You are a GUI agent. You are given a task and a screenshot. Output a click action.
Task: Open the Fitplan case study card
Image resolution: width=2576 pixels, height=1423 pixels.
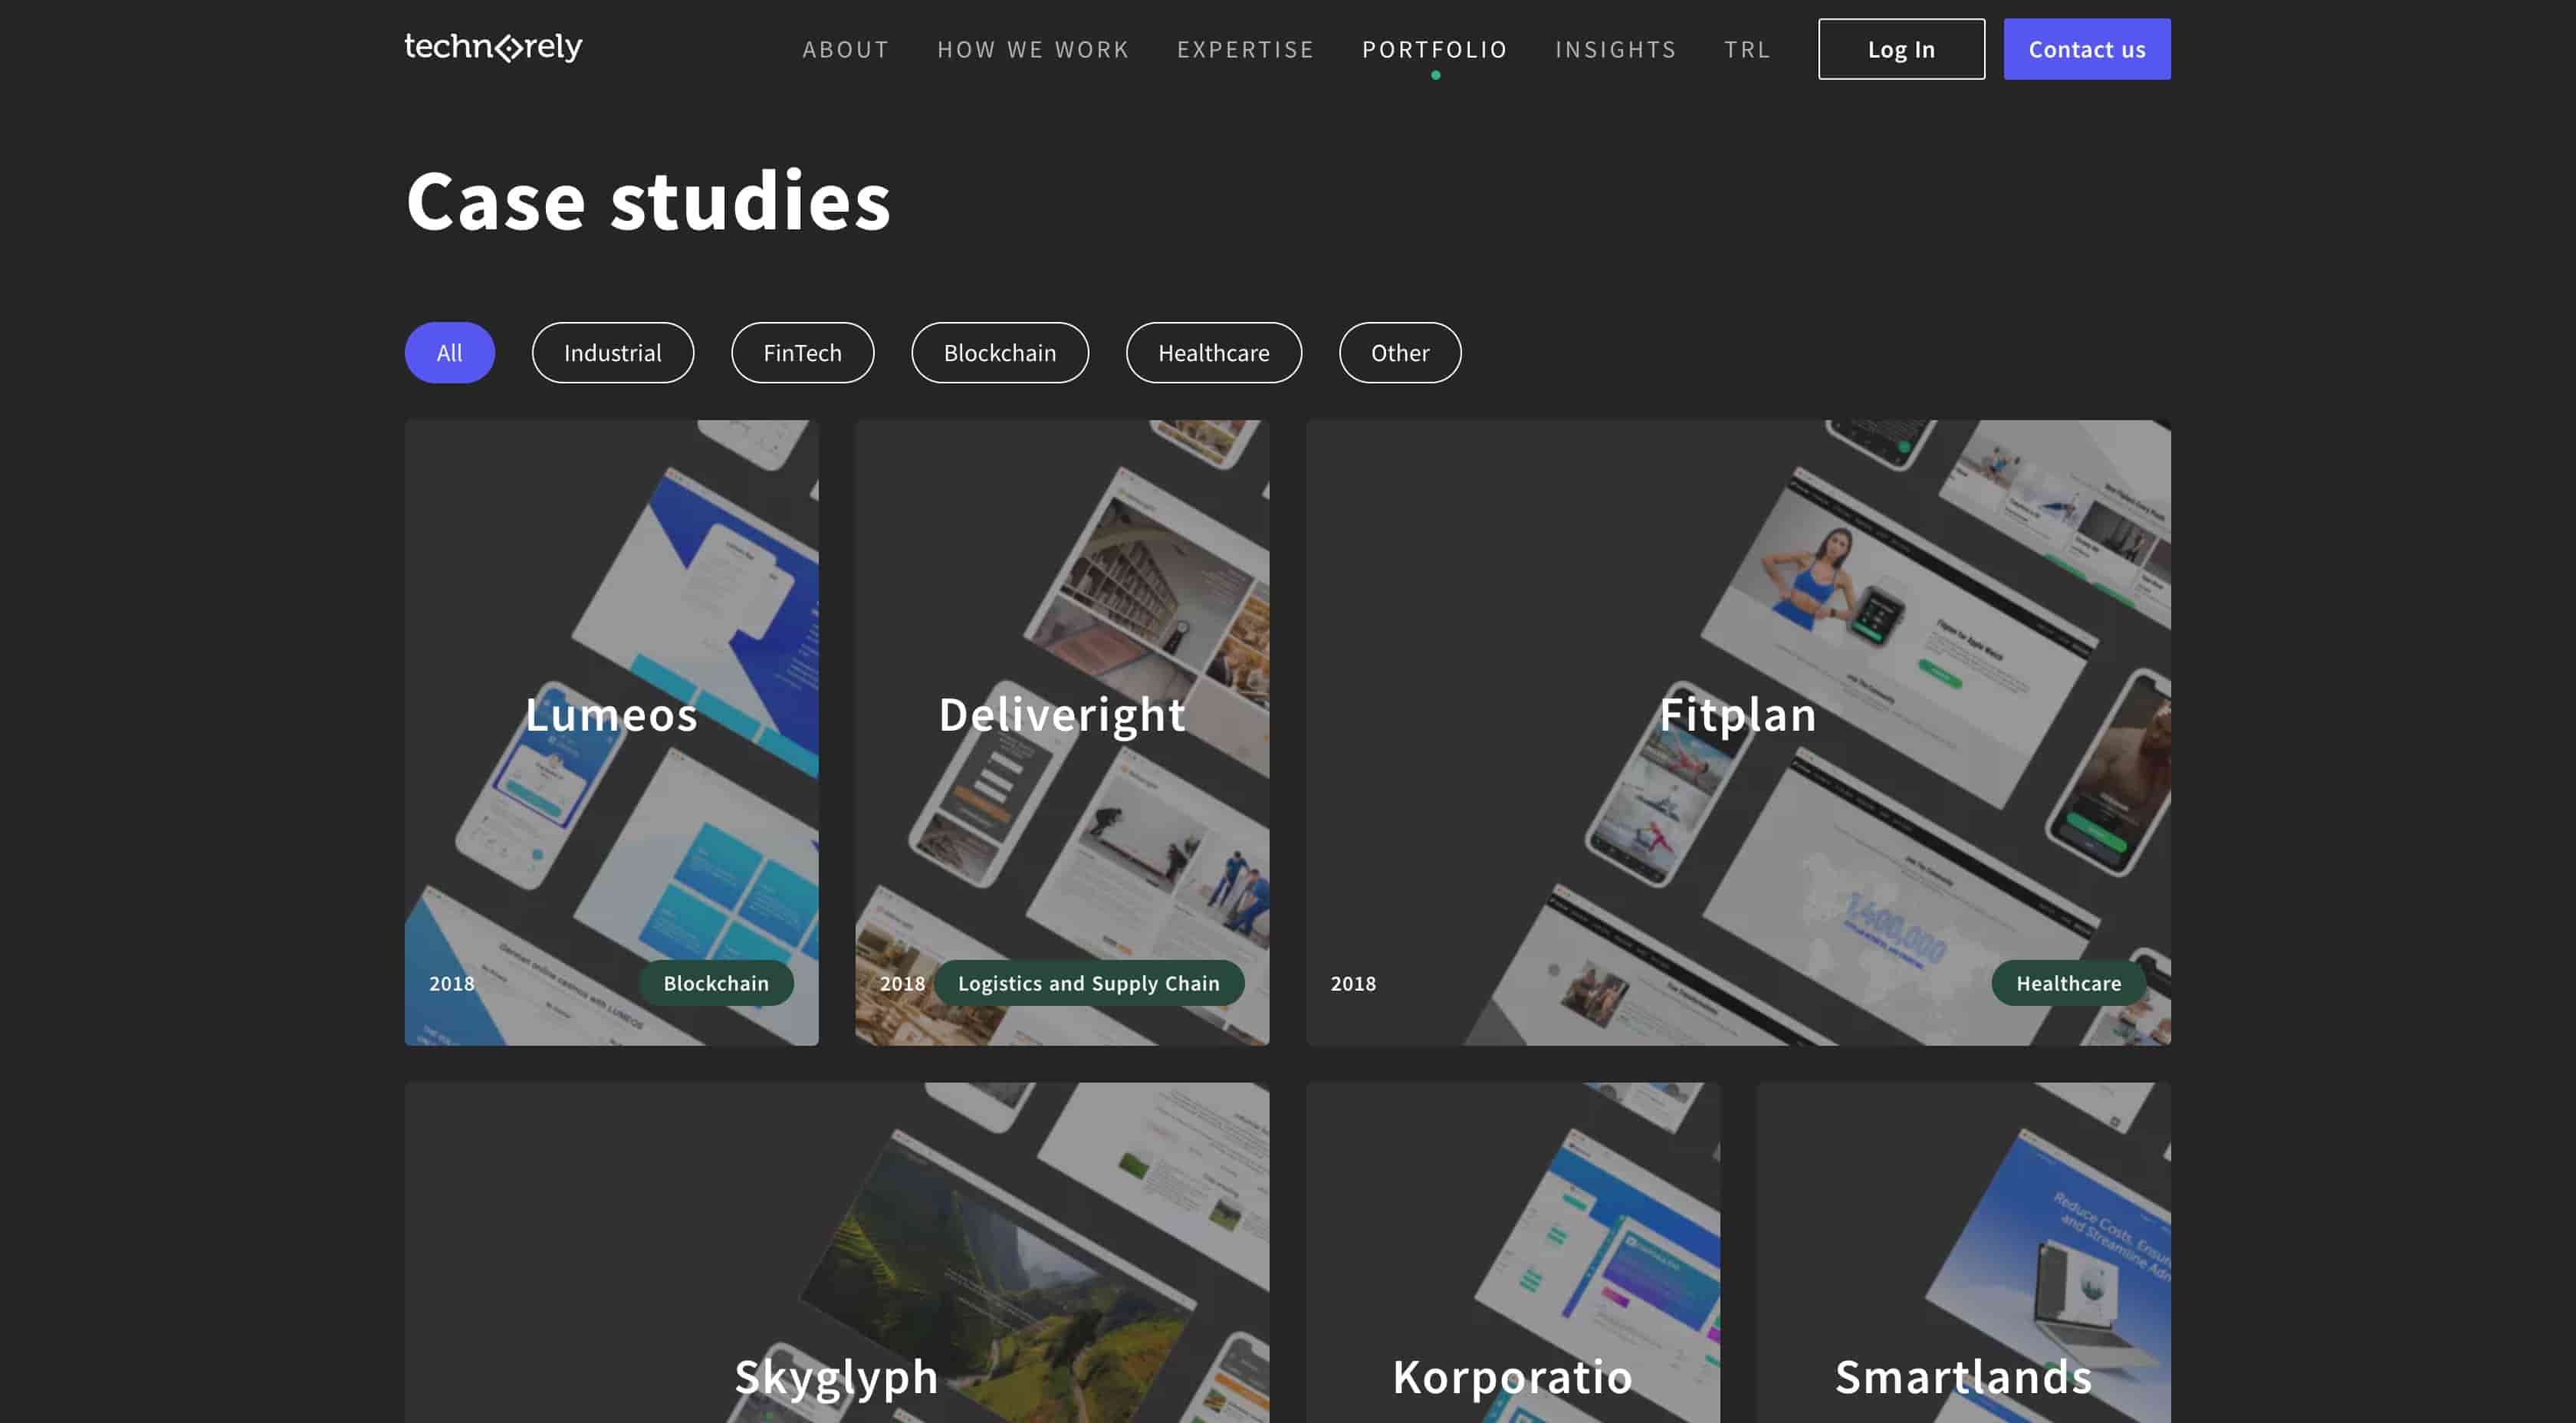(x=1737, y=714)
